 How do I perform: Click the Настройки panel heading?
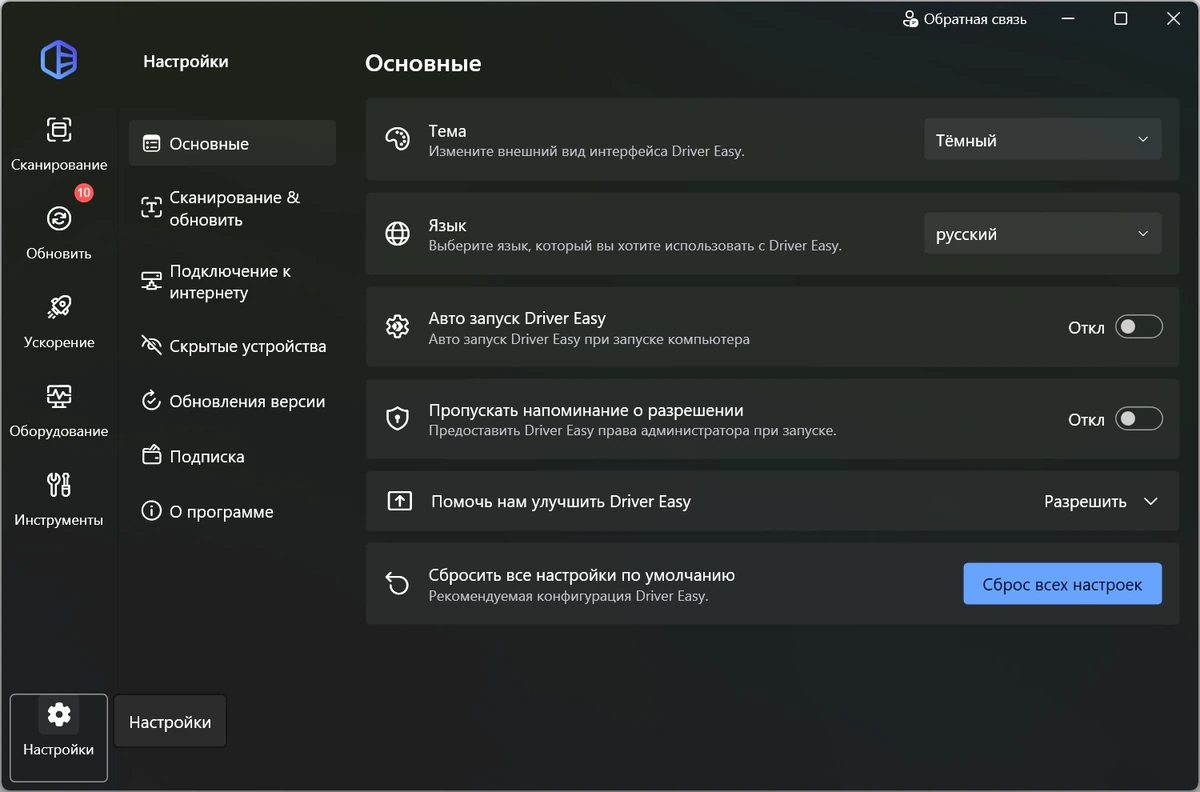pyautogui.click(x=186, y=62)
